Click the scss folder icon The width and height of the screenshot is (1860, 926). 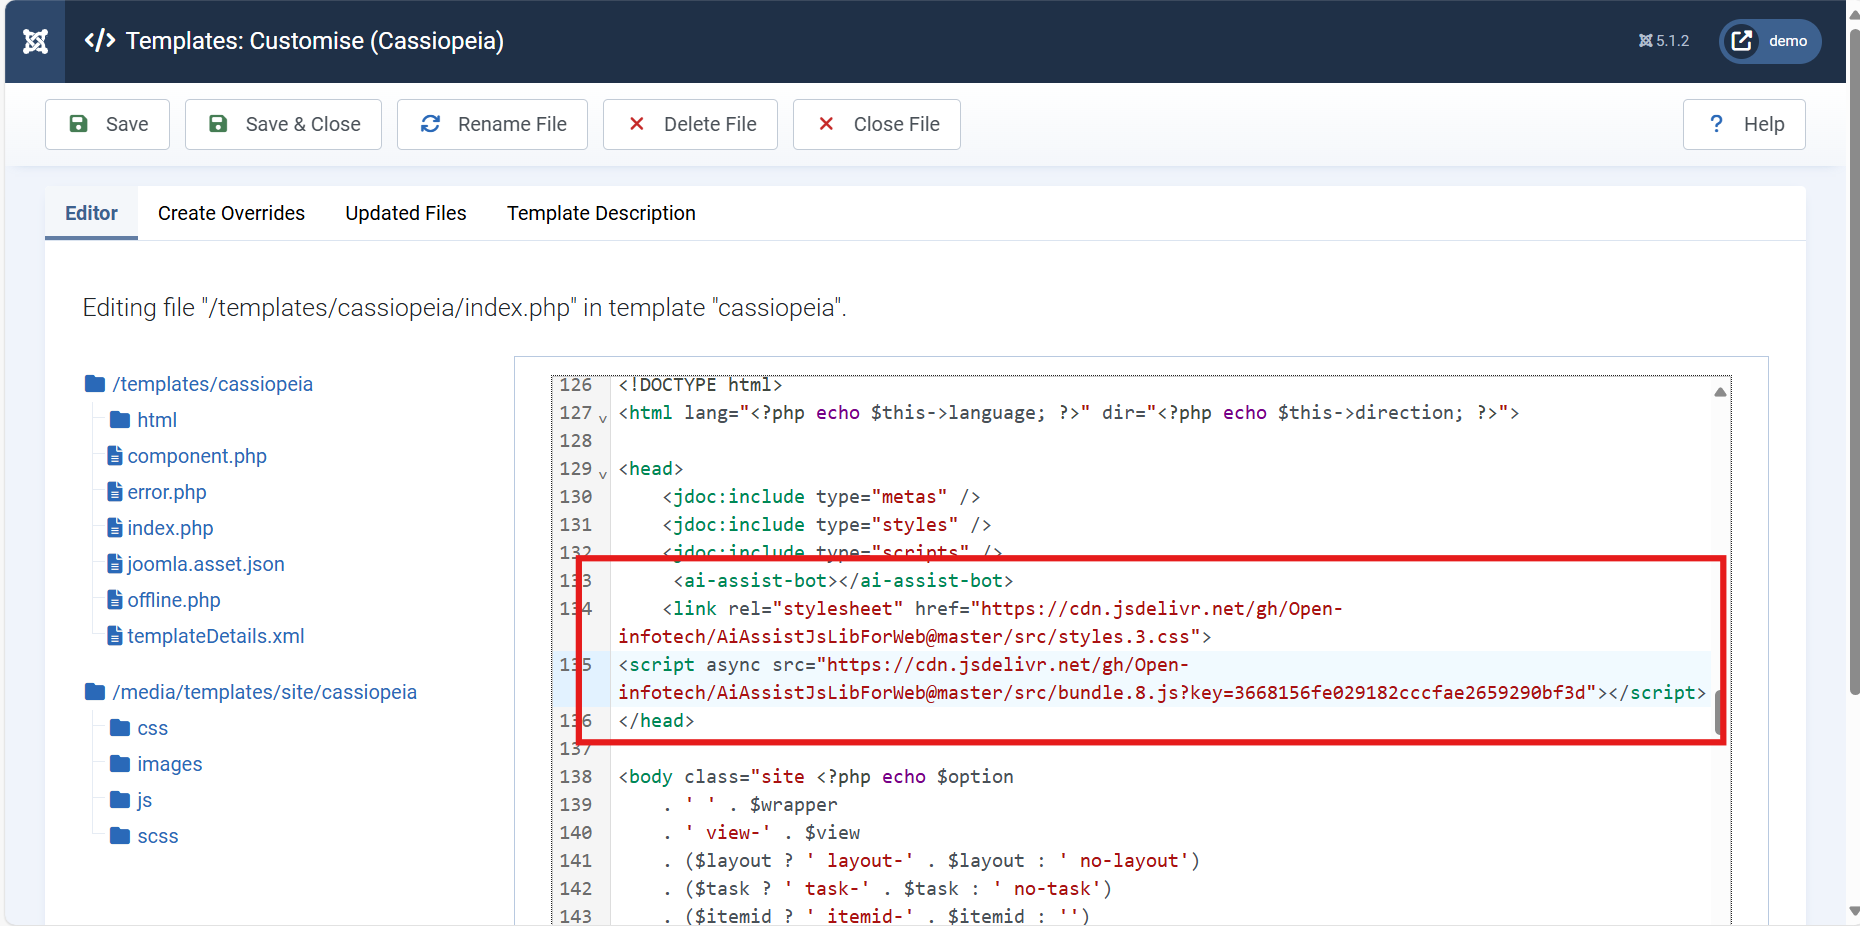[120, 836]
